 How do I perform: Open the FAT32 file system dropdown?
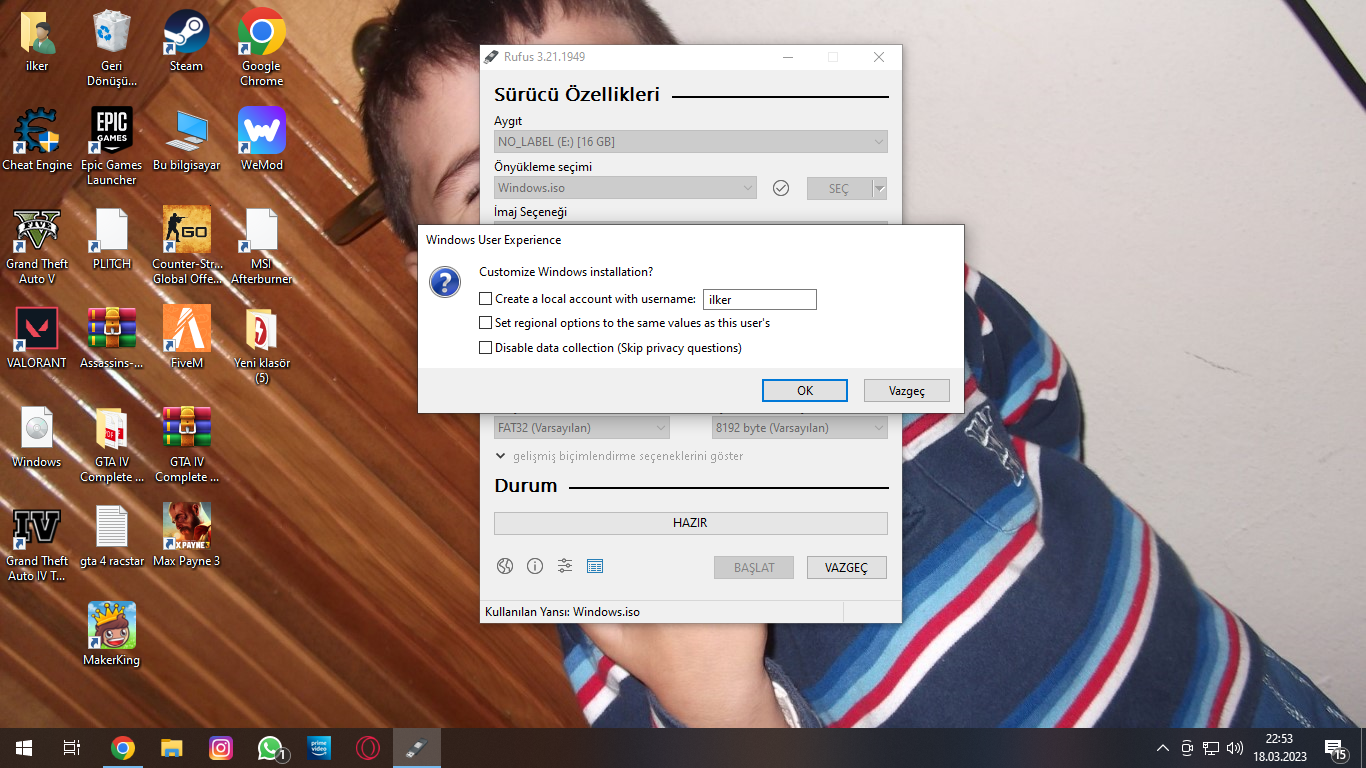(582, 428)
